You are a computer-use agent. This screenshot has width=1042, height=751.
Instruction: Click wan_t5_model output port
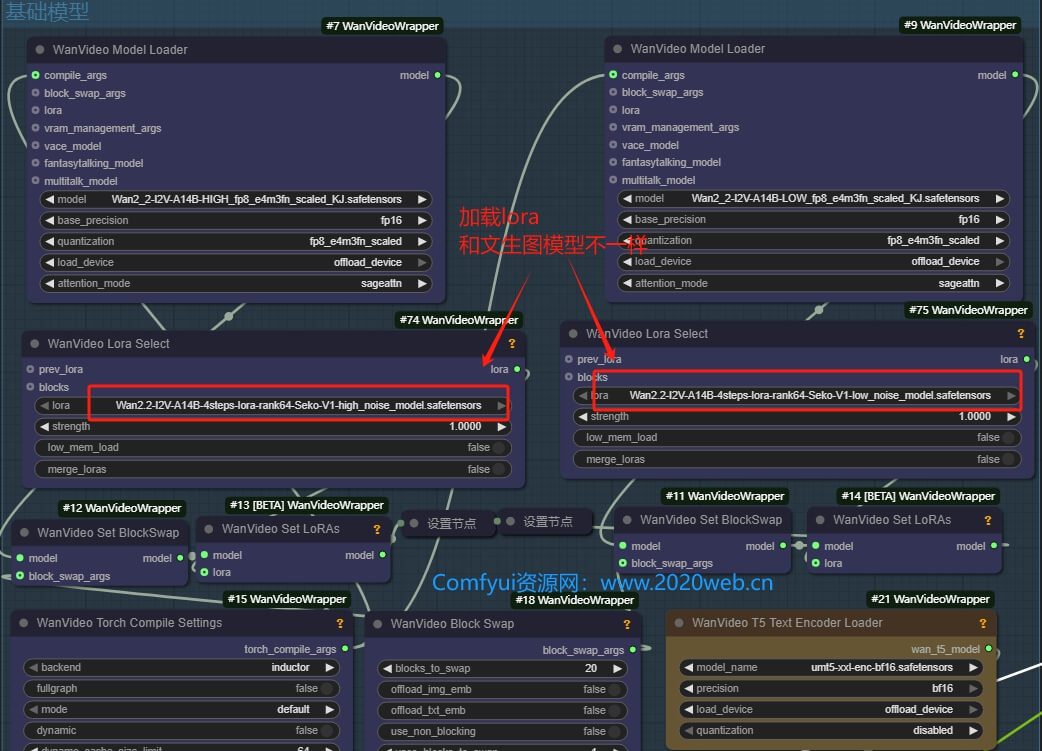[x=989, y=649]
